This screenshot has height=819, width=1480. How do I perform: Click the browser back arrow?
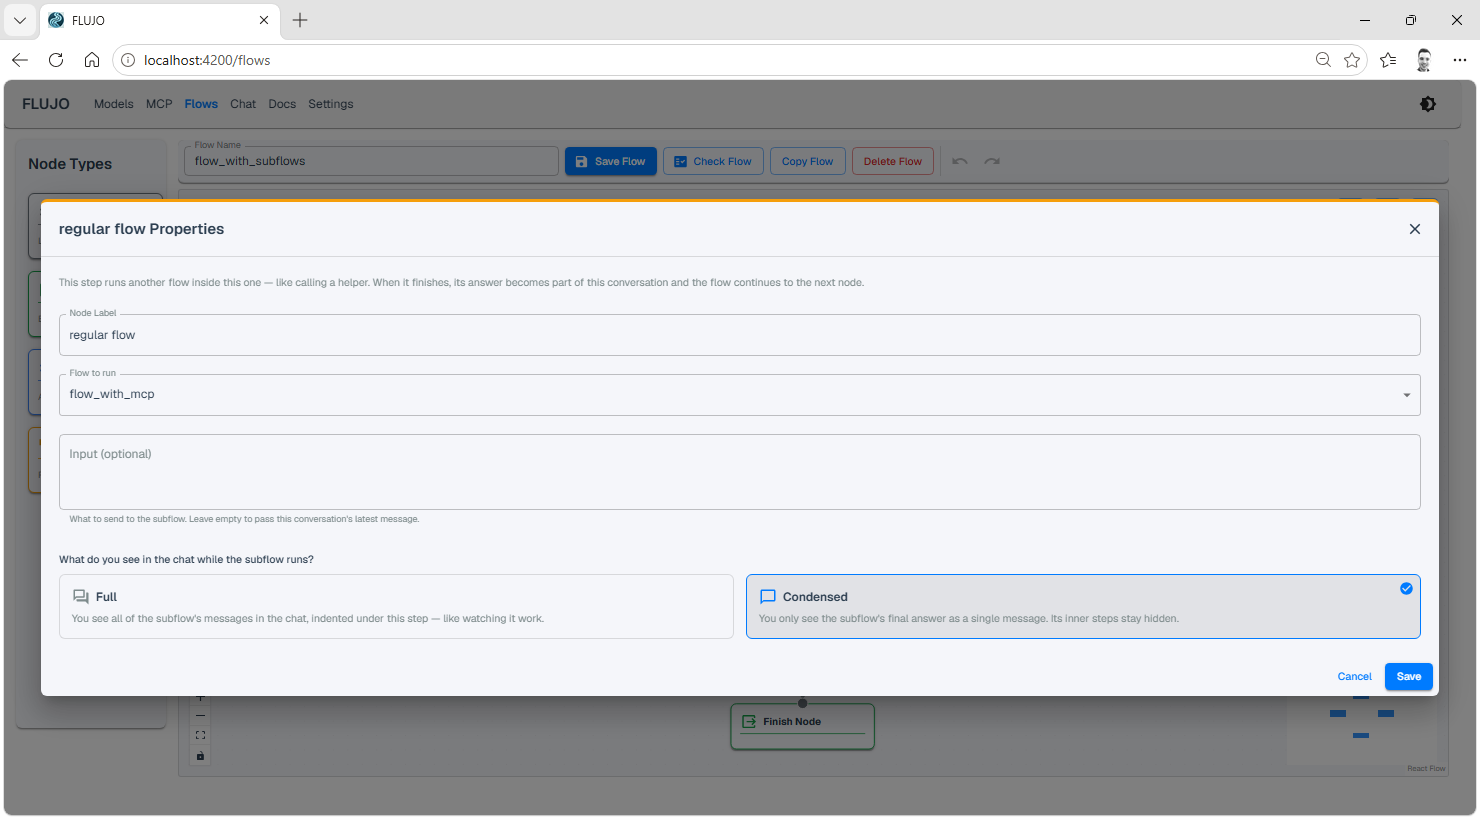pos(20,60)
